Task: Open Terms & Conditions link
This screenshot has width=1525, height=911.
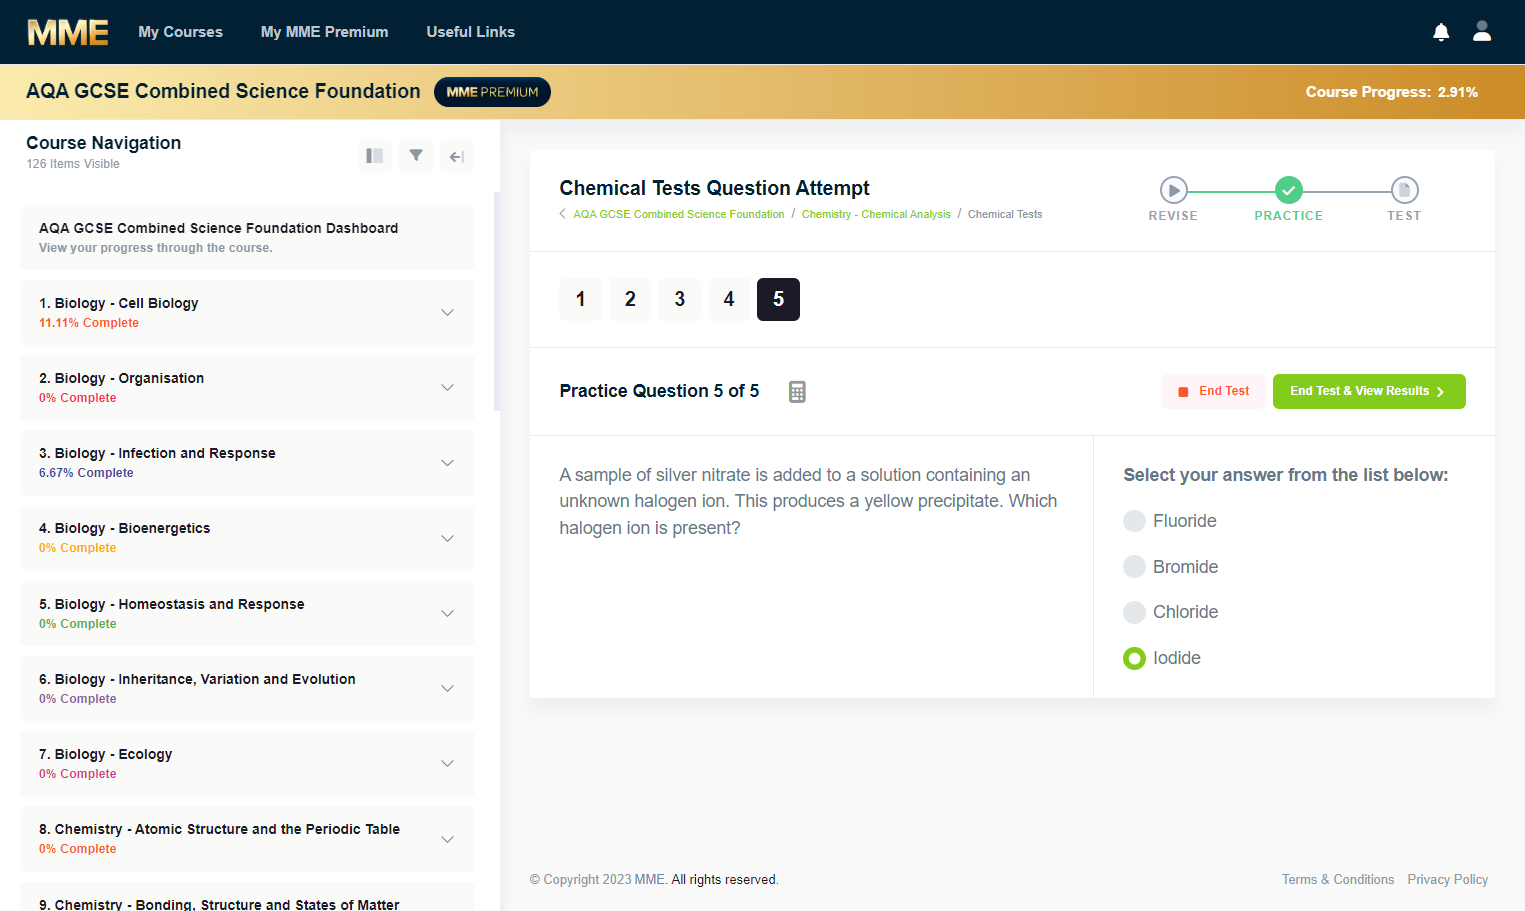Action: coord(1338,879)
